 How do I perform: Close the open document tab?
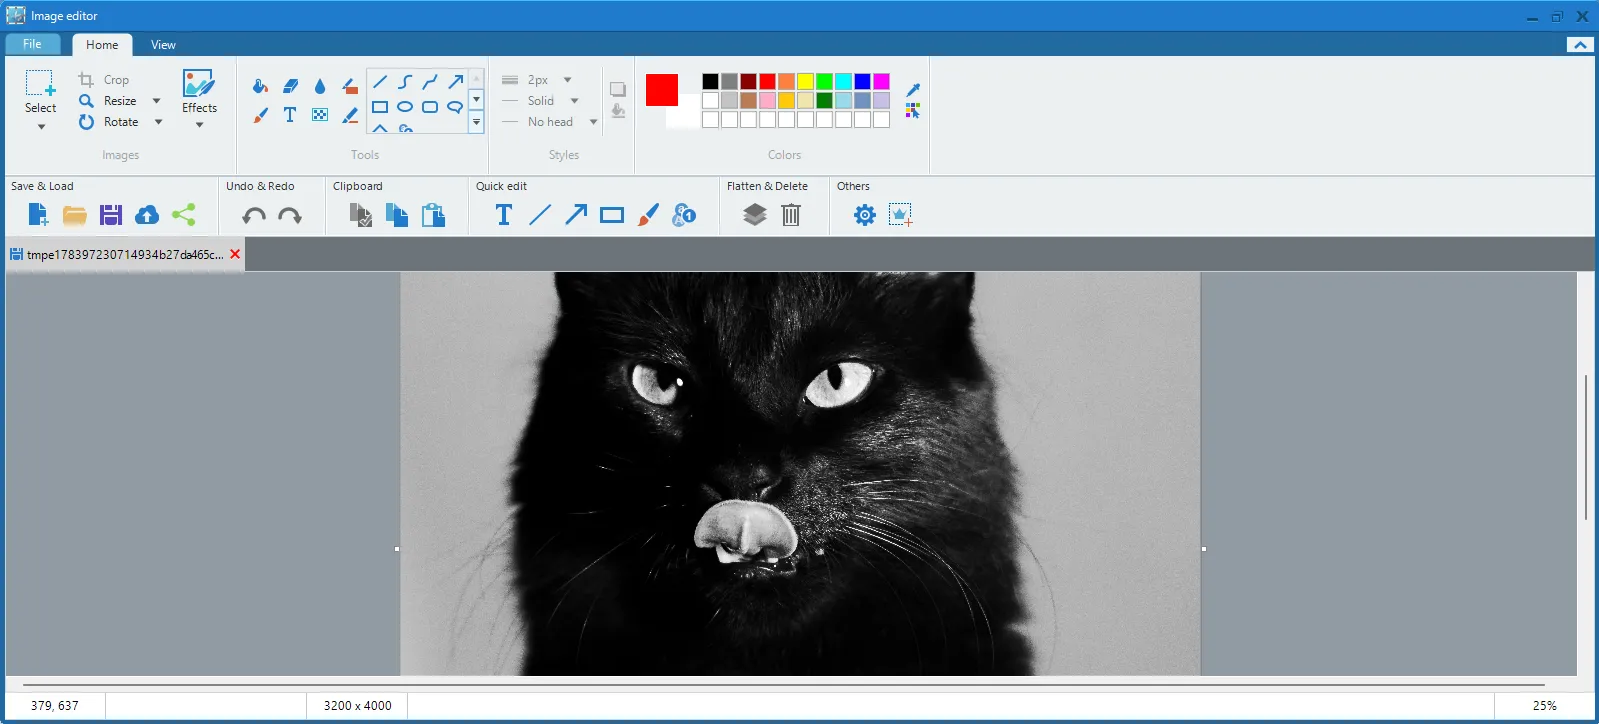235,254
